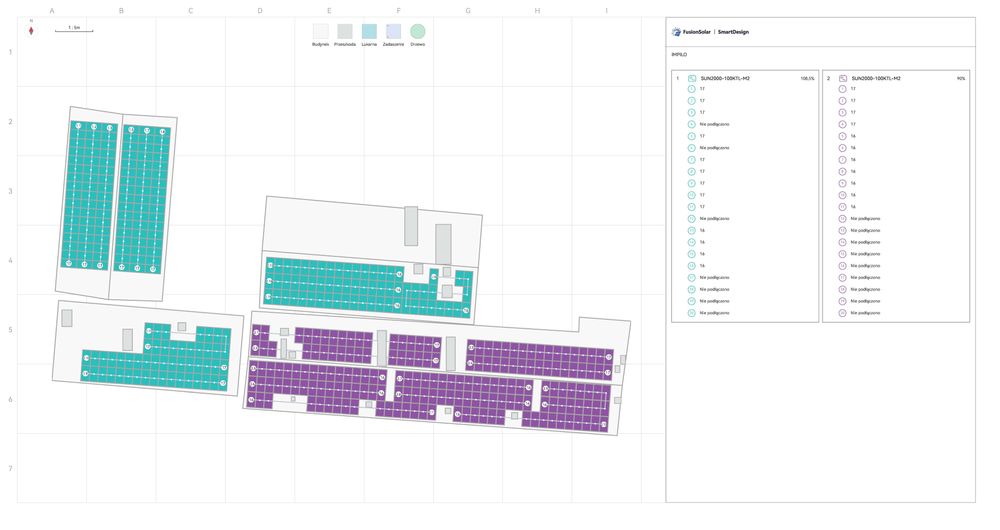
Task: Click inverter 1 string 14 value 16
Action: tap(702, 242)
